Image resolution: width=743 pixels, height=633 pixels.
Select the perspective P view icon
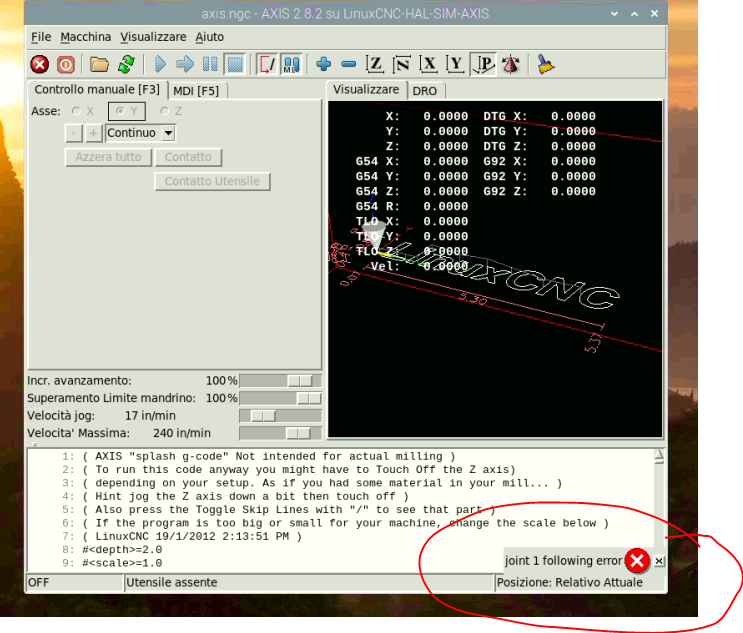pos(483,64)
